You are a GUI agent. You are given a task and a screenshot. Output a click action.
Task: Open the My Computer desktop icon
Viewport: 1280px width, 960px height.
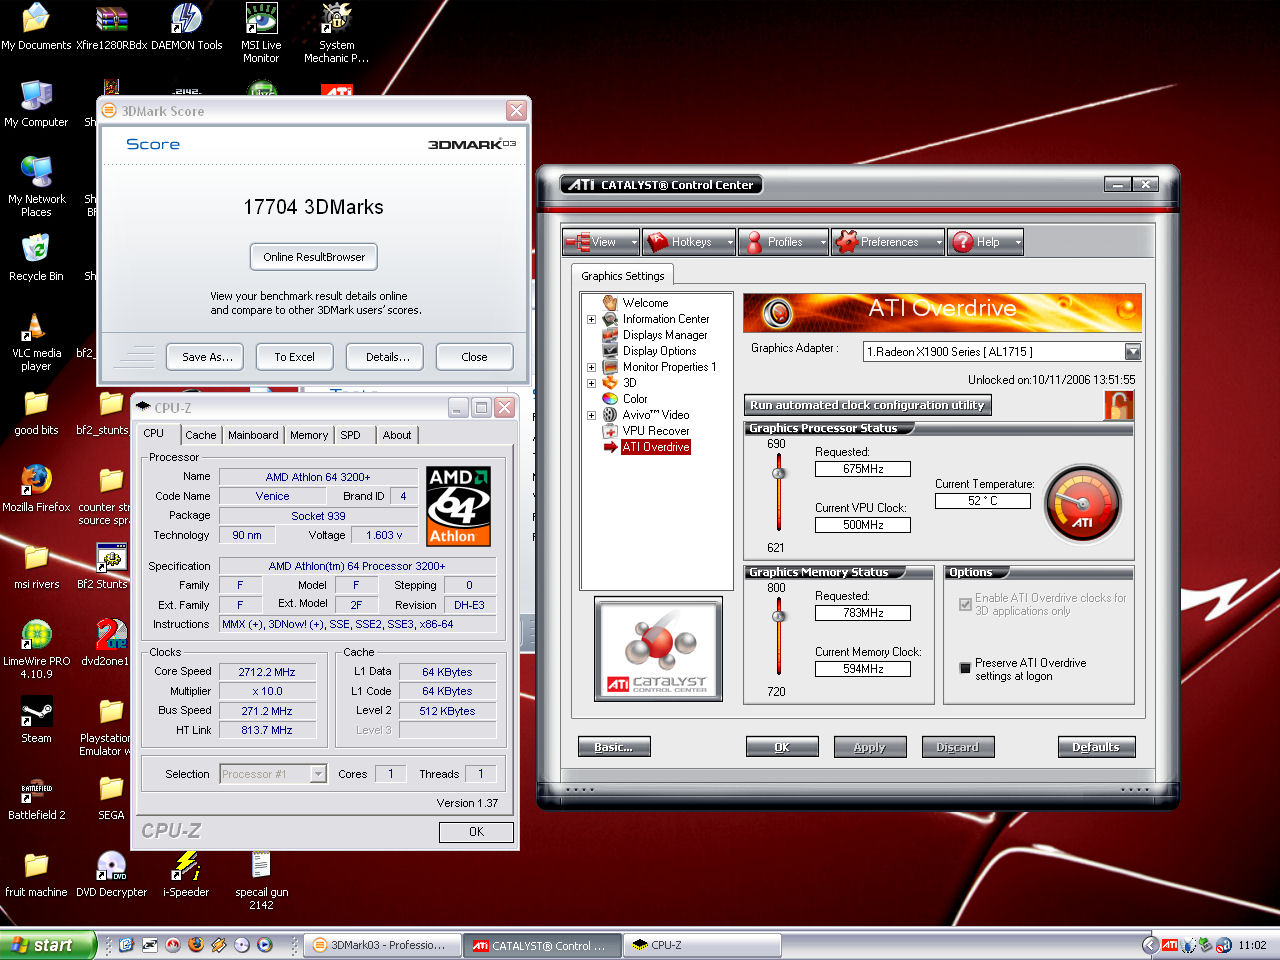(x=36, y=104)
